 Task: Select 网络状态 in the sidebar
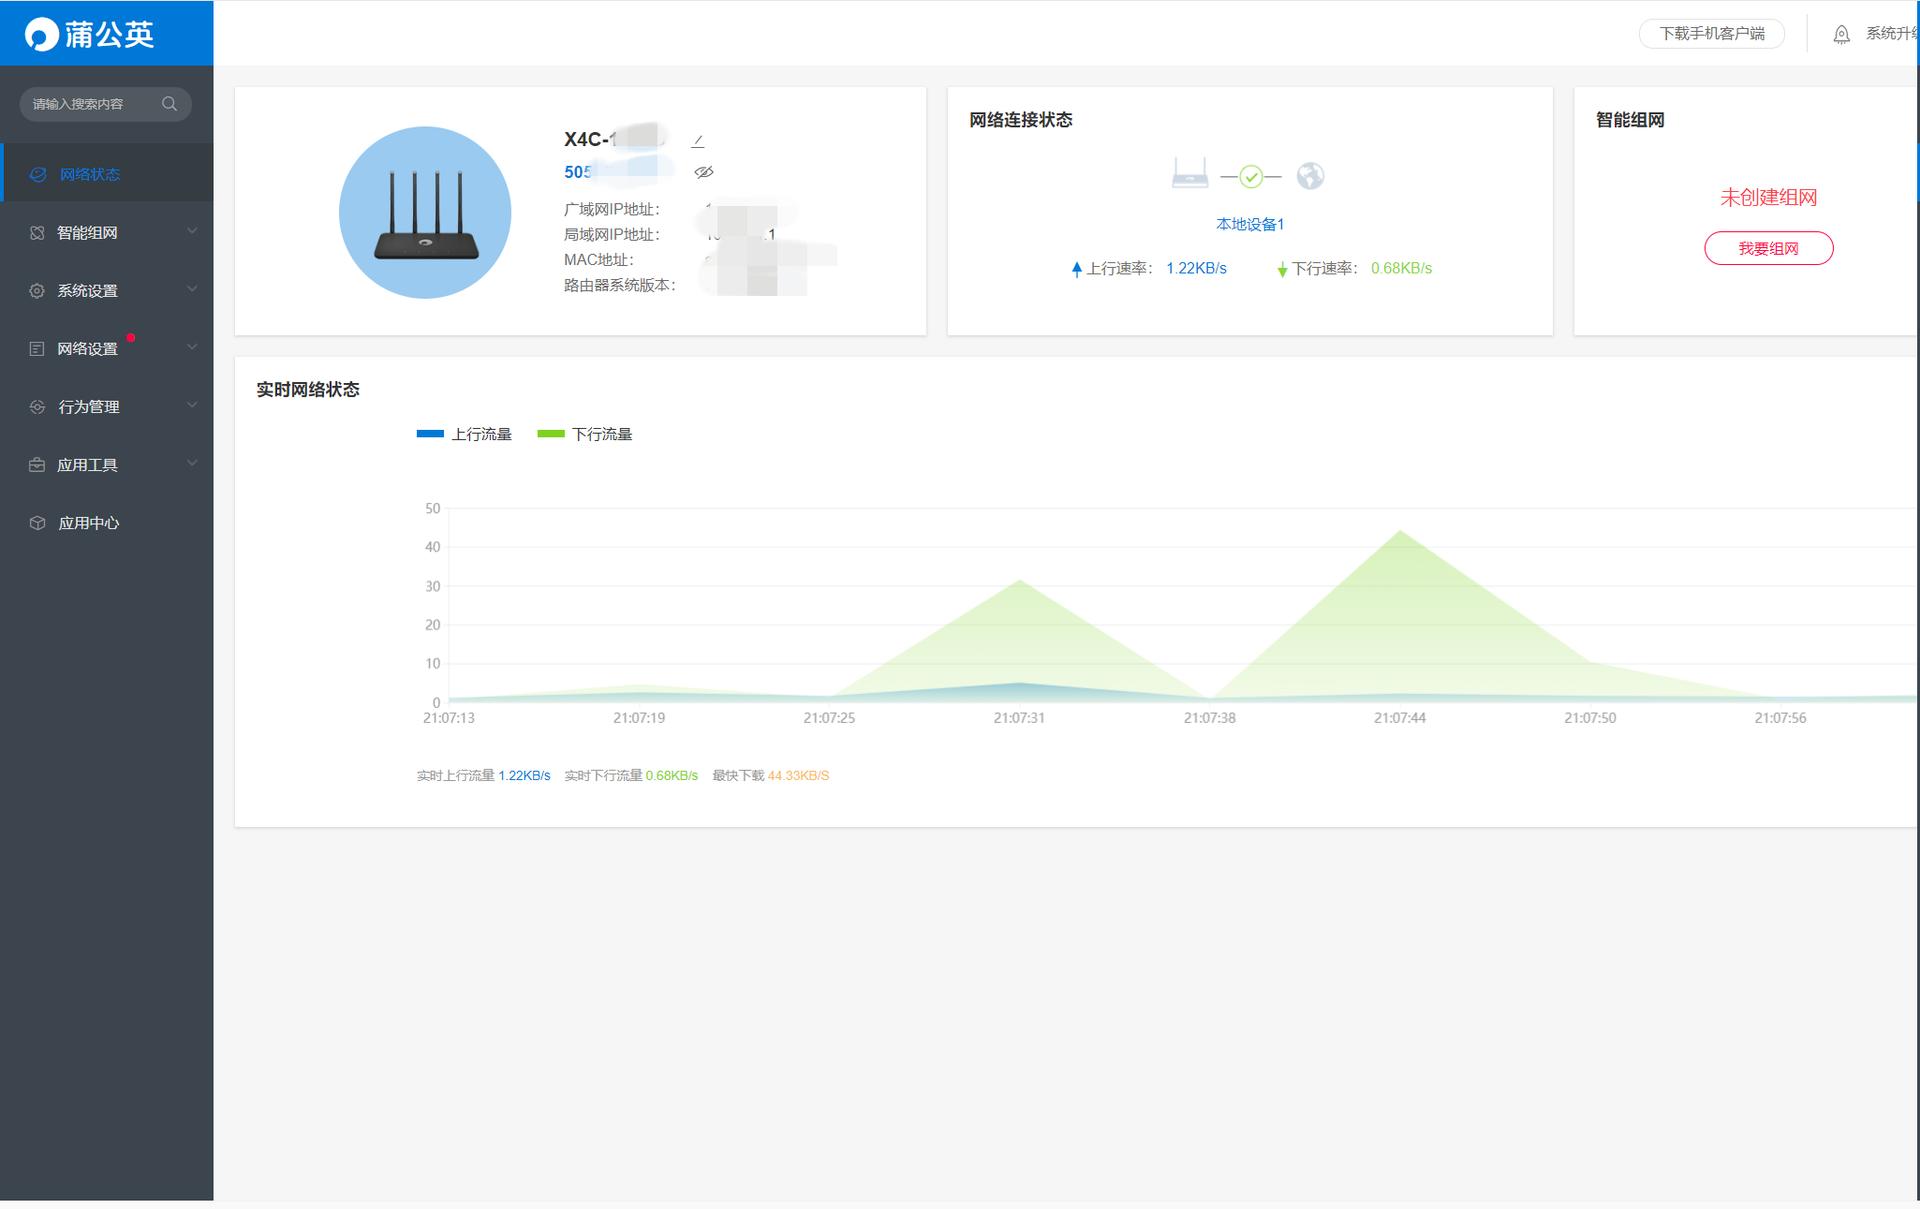pos(89,174)
